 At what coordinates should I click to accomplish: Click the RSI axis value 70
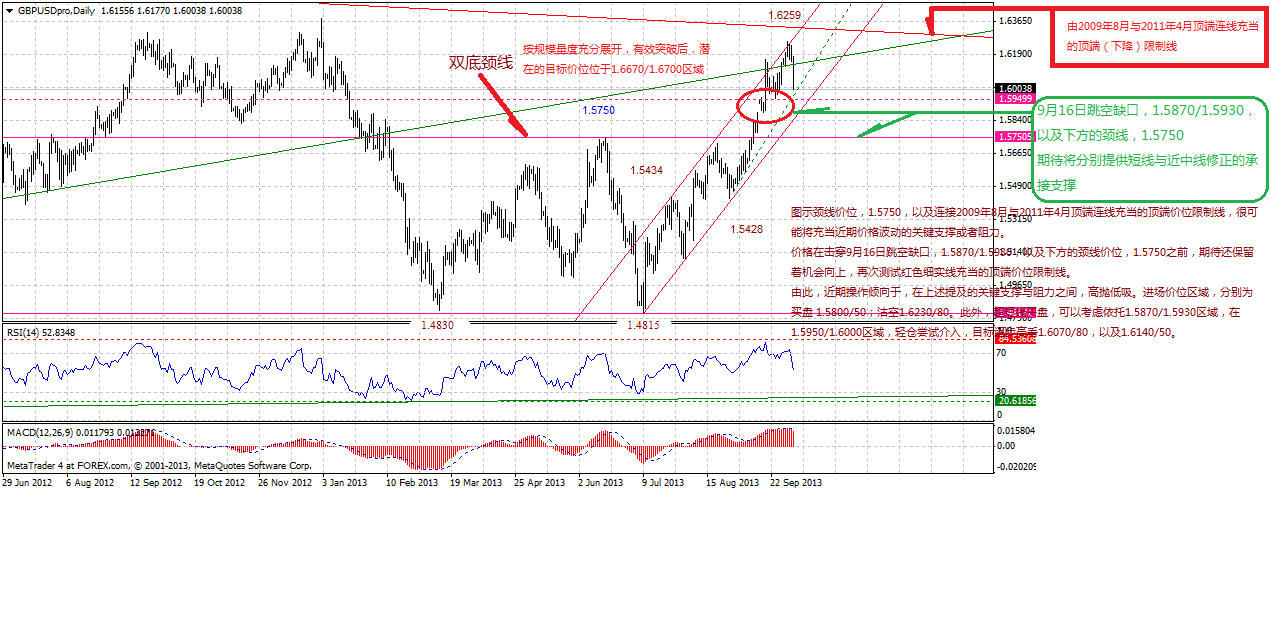coord(1003,353)
